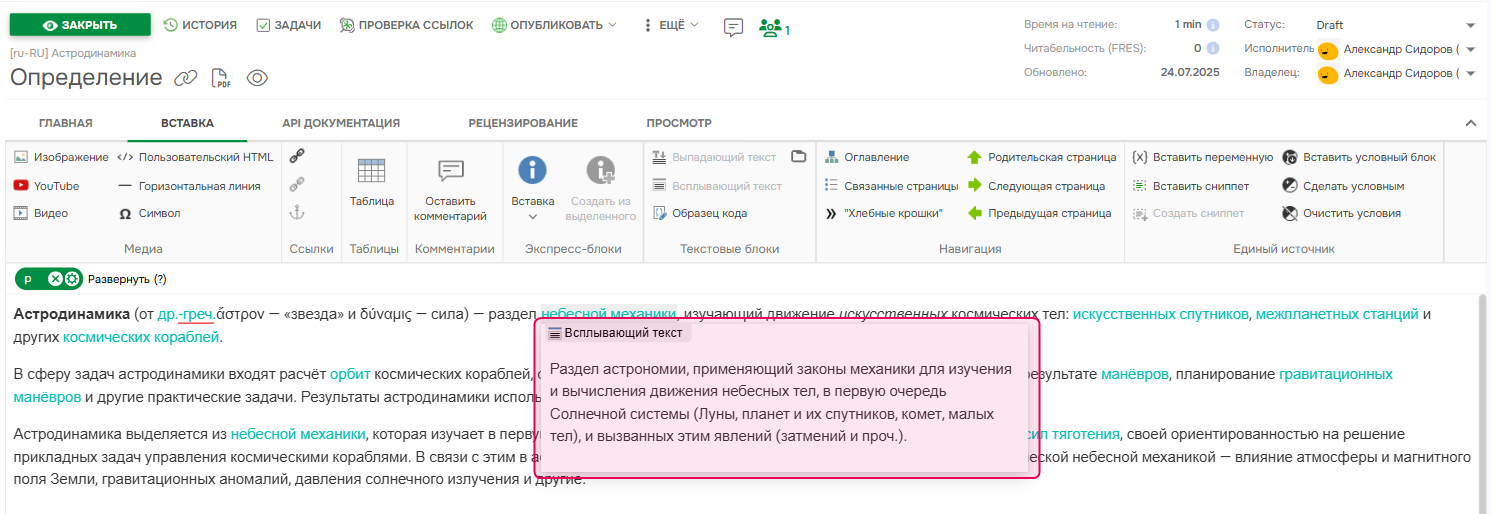Open the орбит link in second paragraph
Screen dimensions: 1491x514
[x=350, y=374]
